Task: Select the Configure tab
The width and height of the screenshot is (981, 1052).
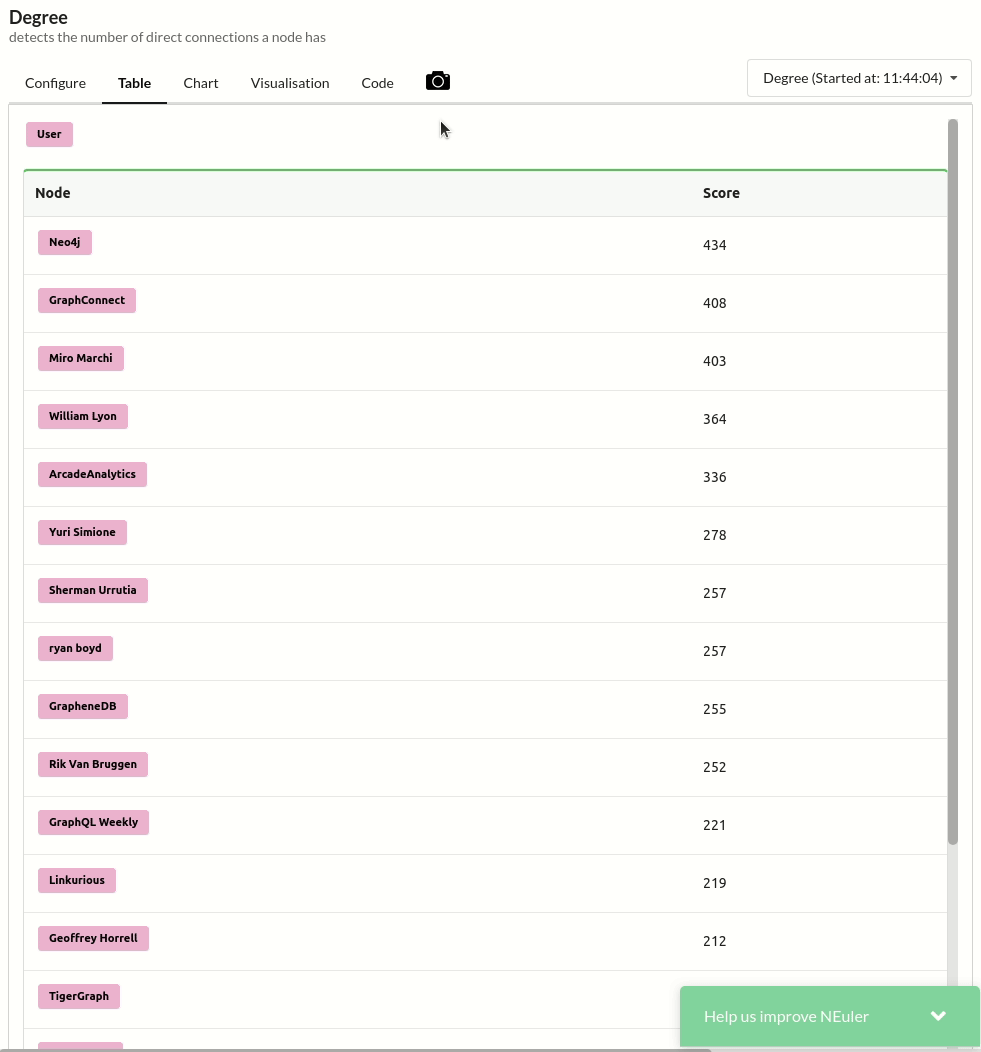Action: point(55,83)
